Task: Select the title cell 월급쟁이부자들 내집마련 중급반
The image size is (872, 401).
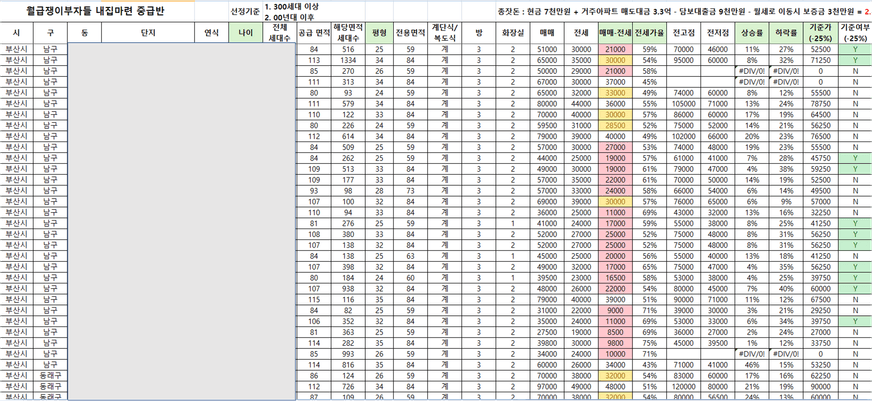Action: point(97,11)
